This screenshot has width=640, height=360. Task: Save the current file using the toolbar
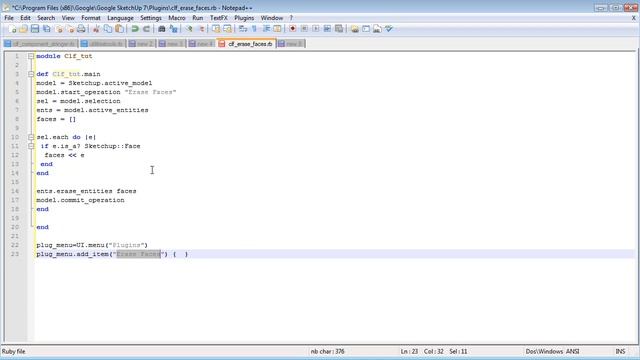(x=35, y=29)
